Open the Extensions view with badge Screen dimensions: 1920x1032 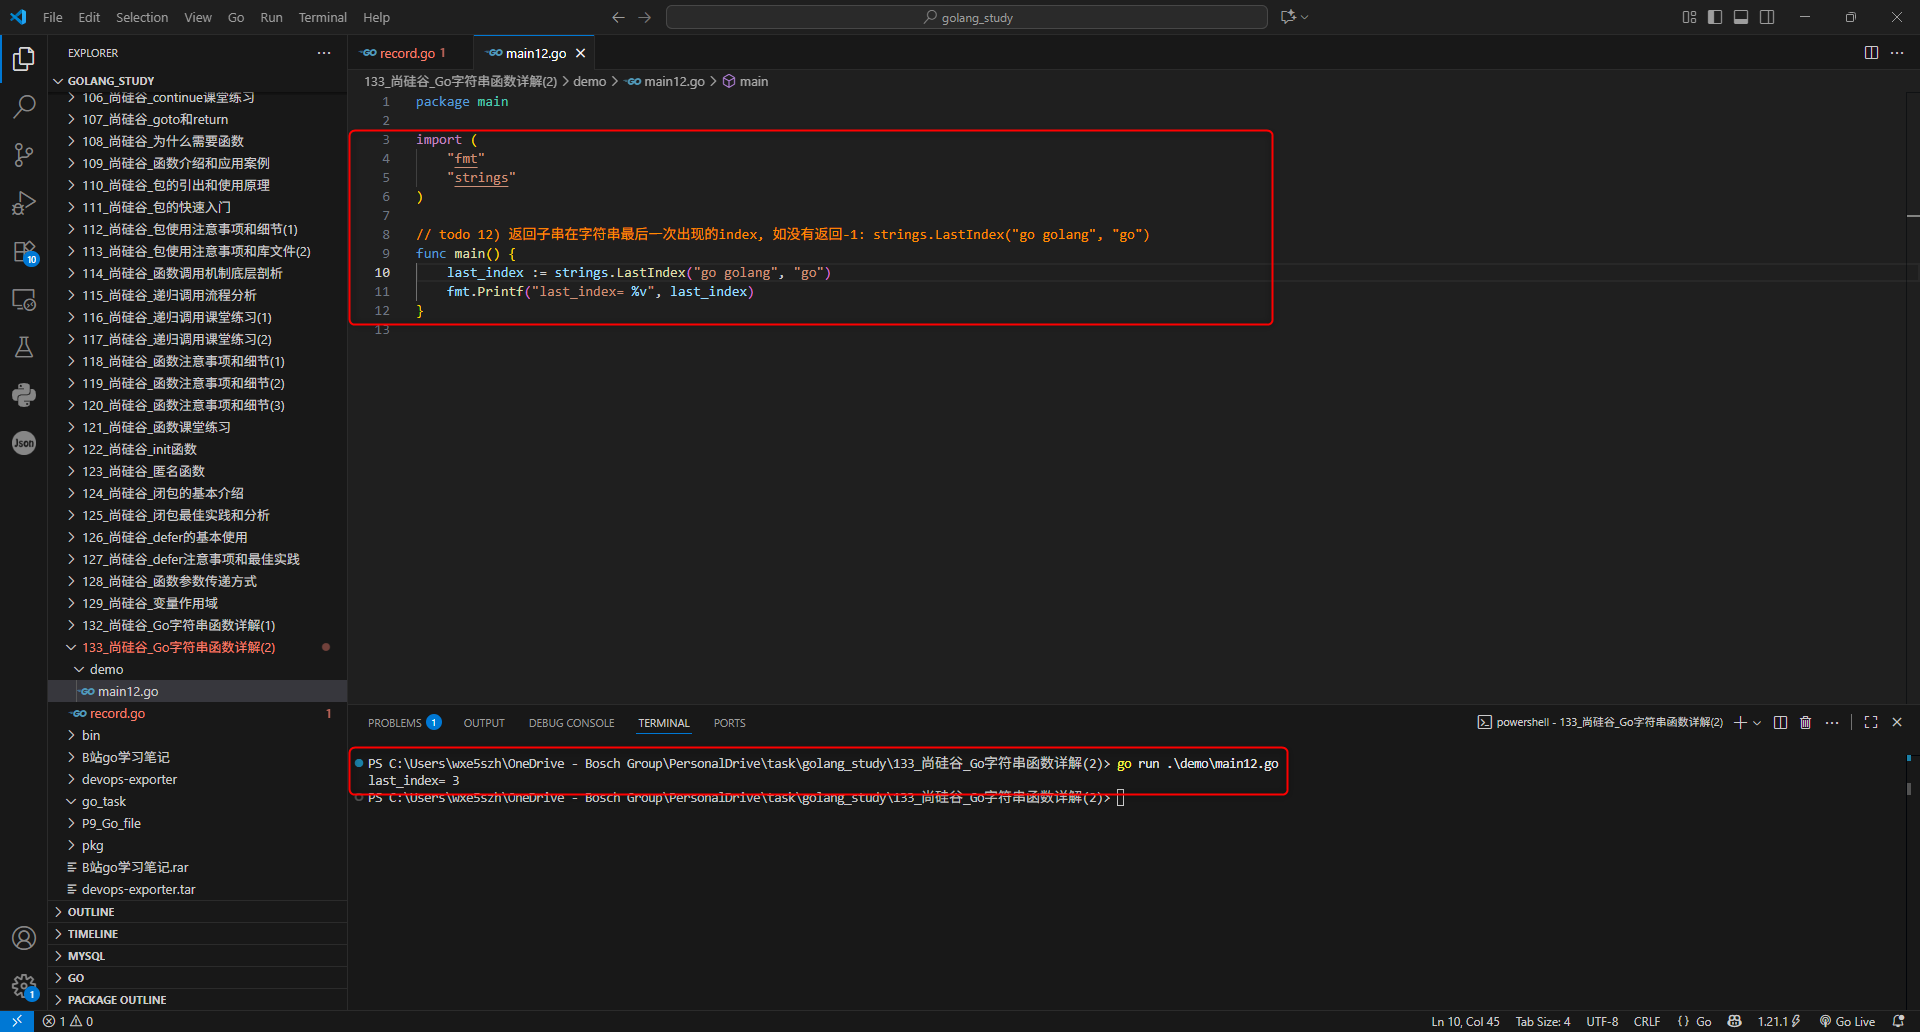(24, 251)
